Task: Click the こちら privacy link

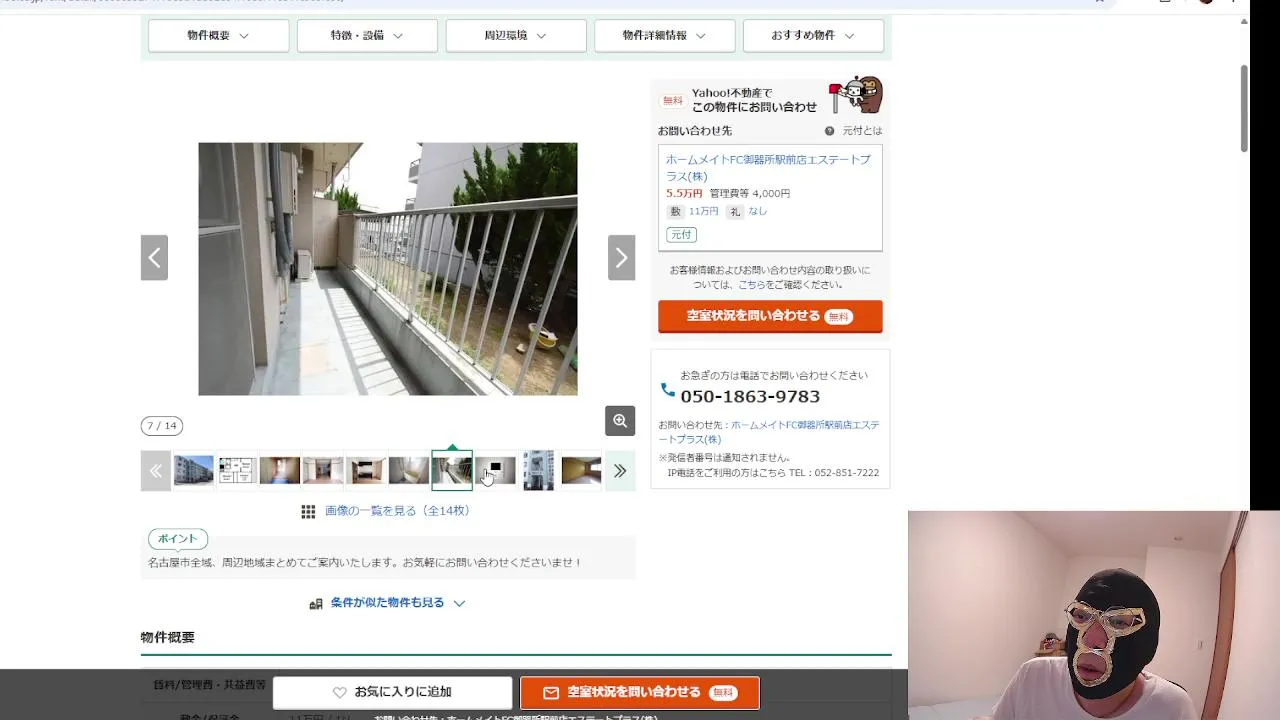Action: click(x=752, y=285)
